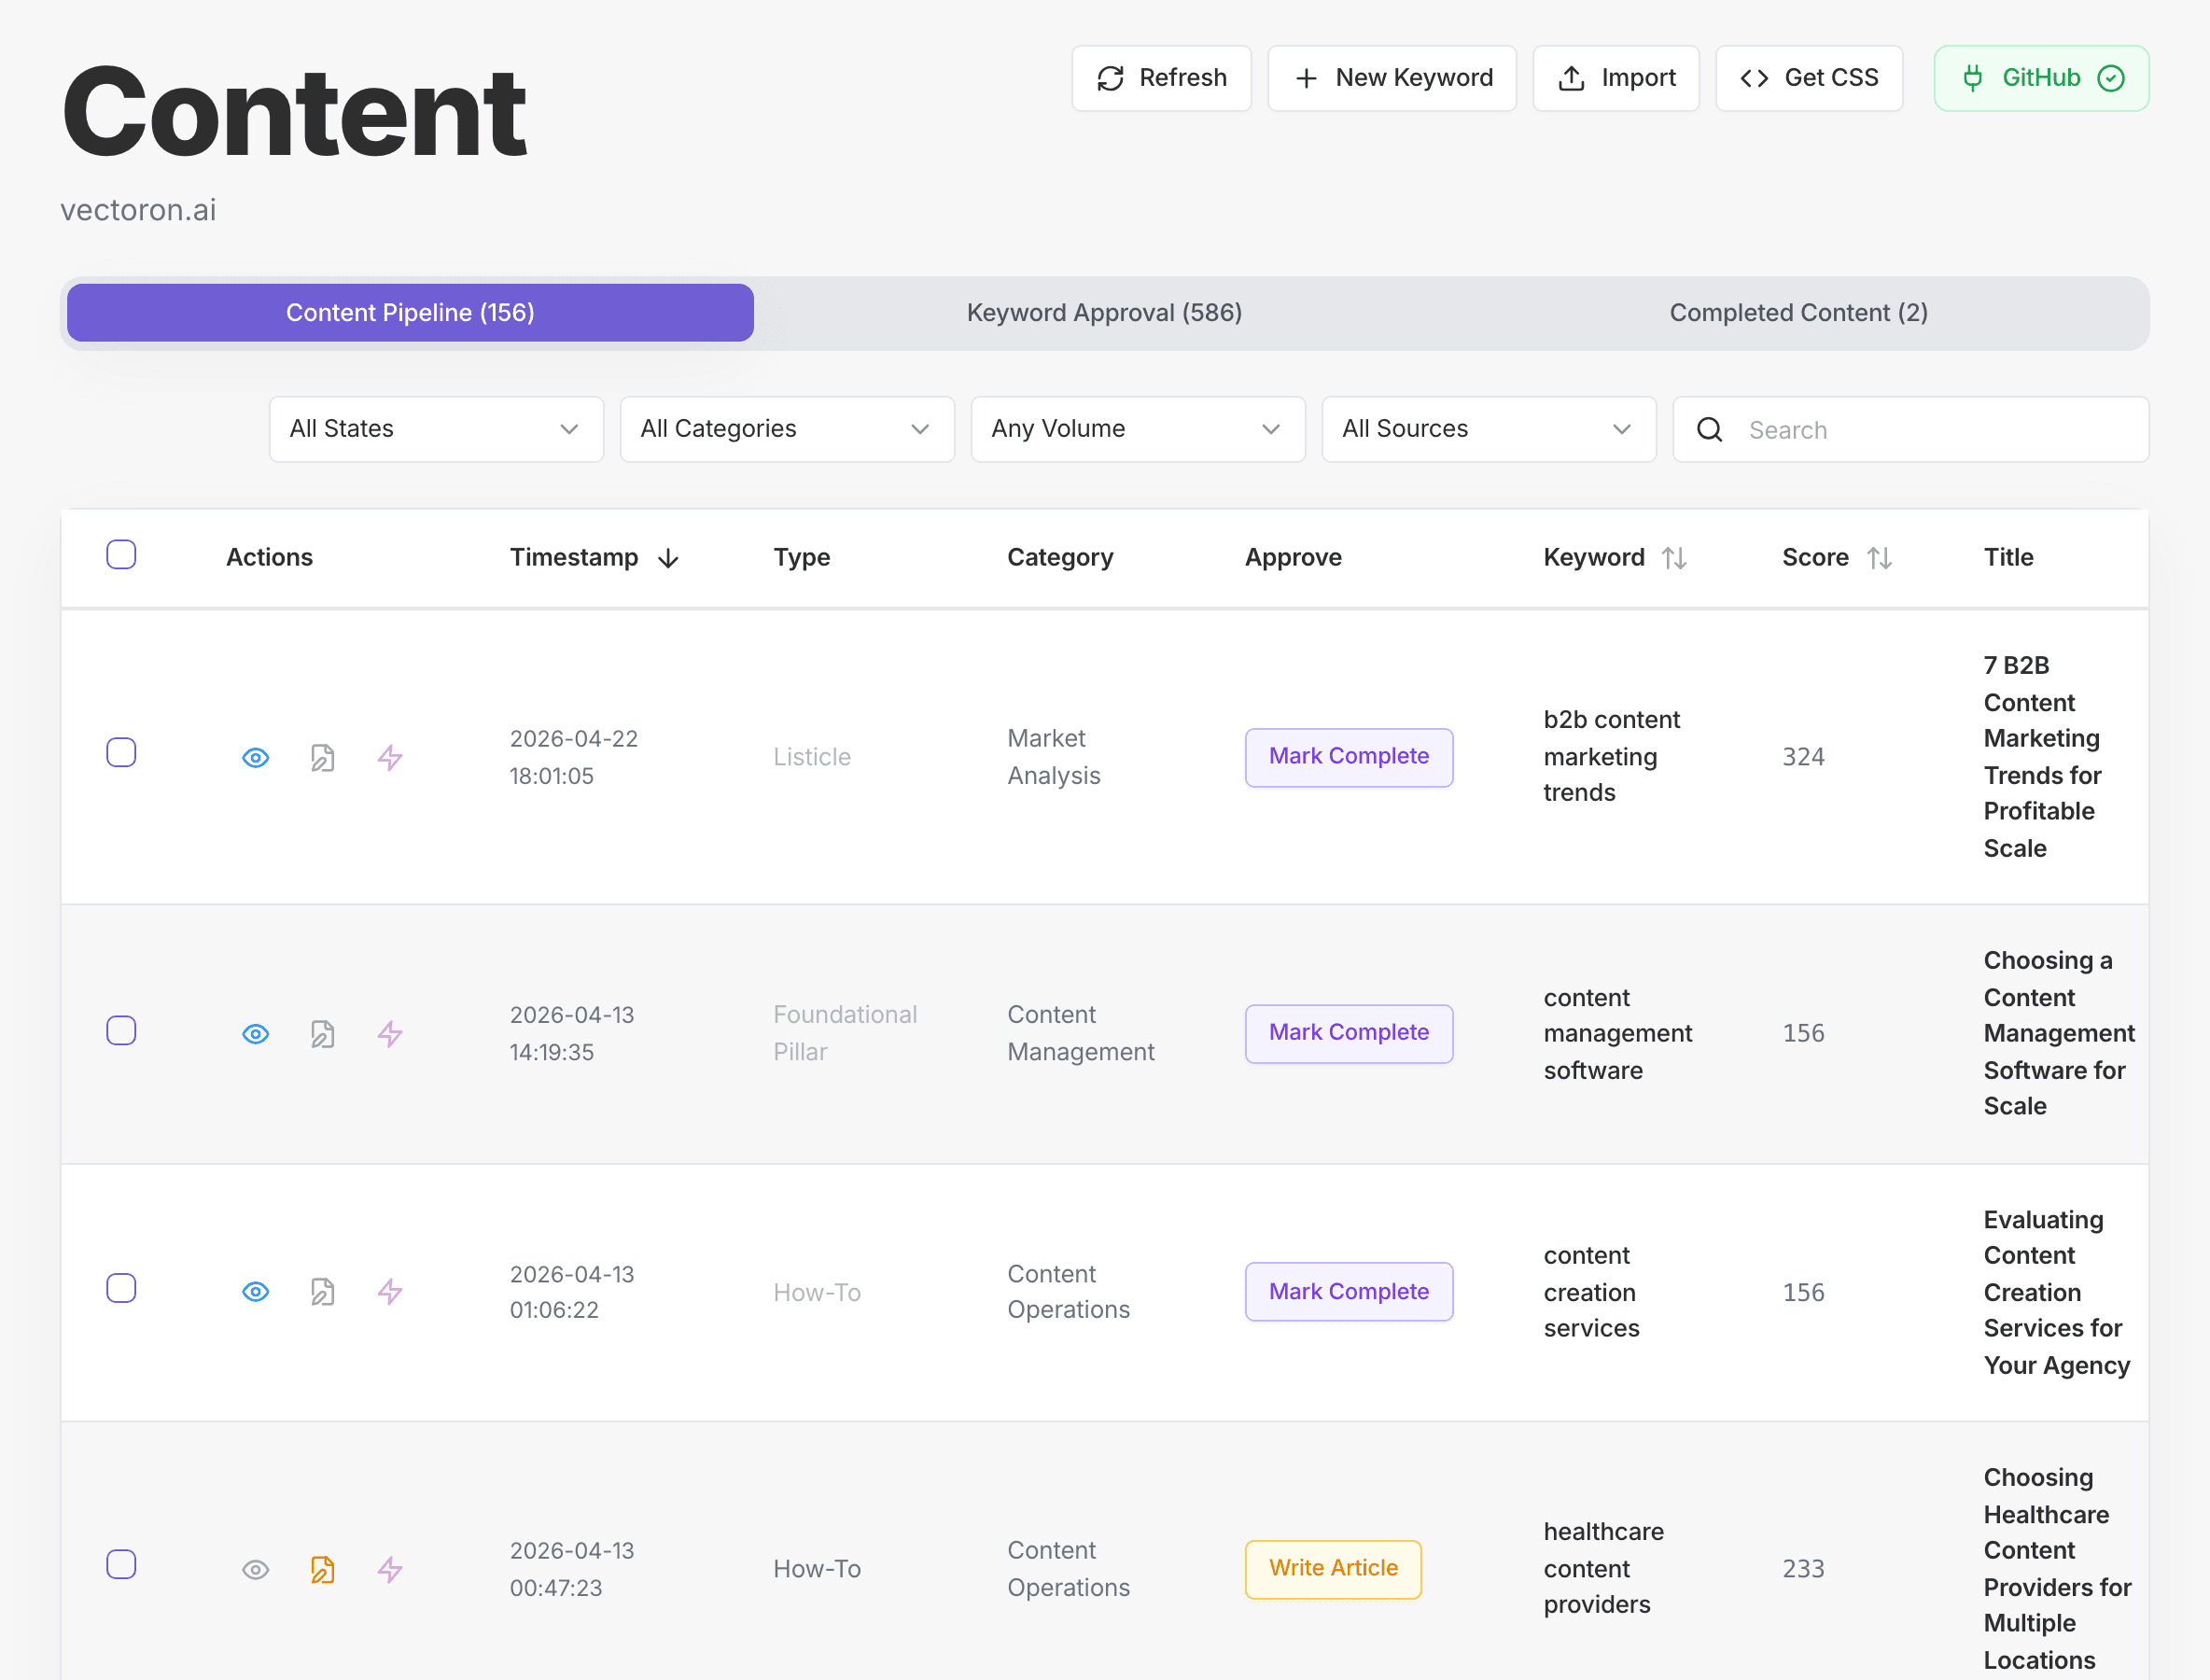Open the All Sources dropdown

[x=1488, y=429]
